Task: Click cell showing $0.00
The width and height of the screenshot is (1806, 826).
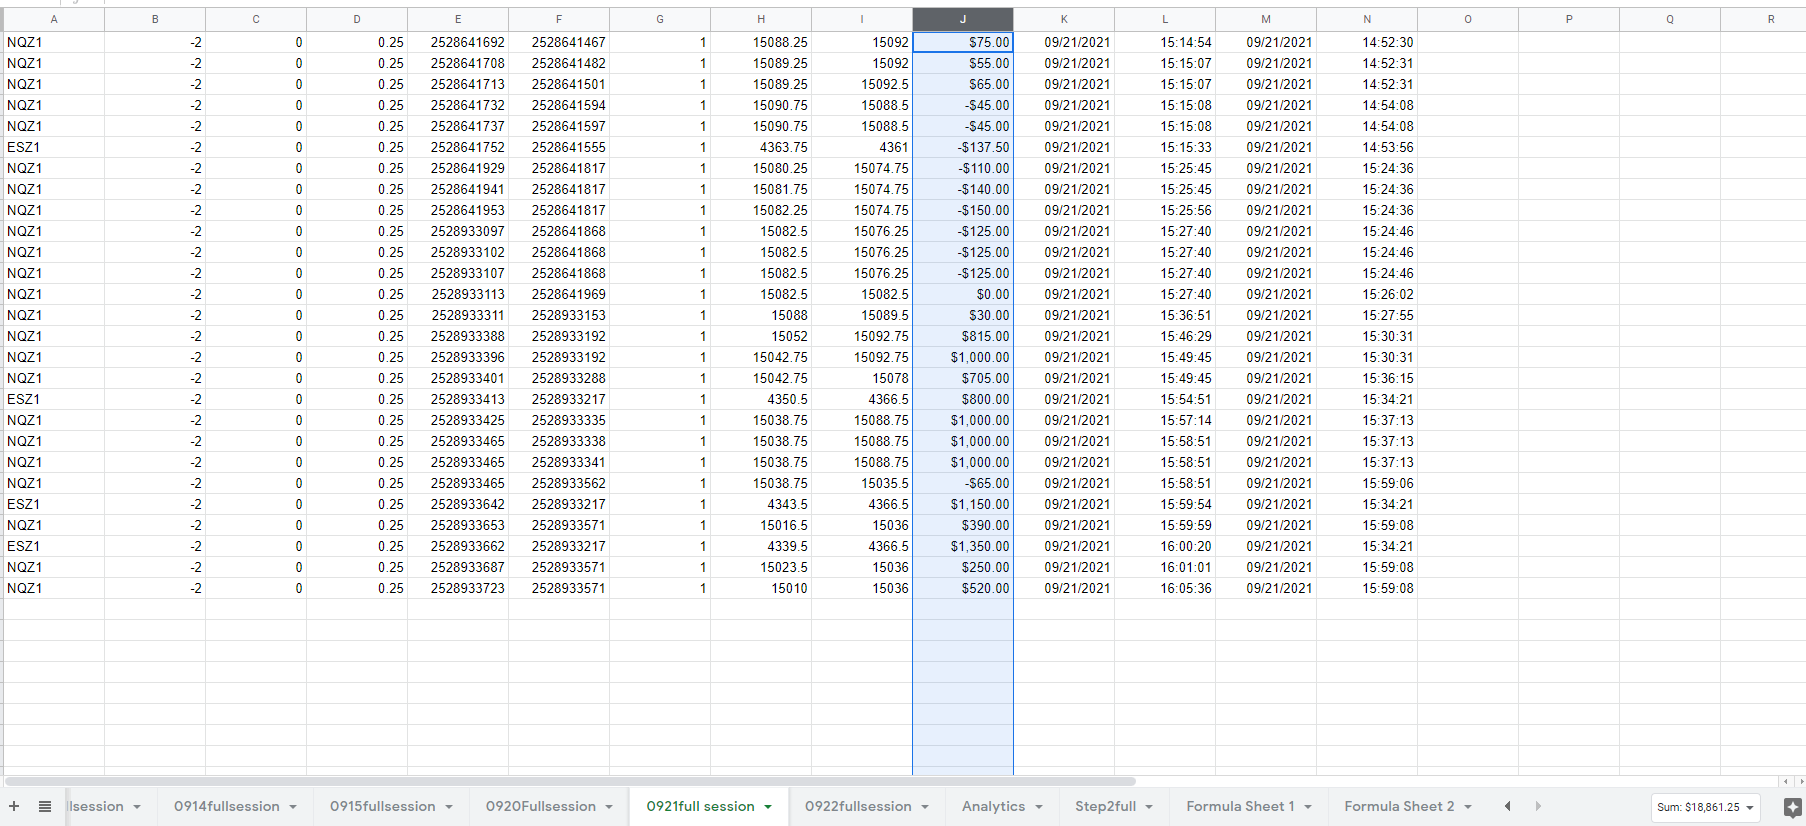Action: click(x=963, y=294)
